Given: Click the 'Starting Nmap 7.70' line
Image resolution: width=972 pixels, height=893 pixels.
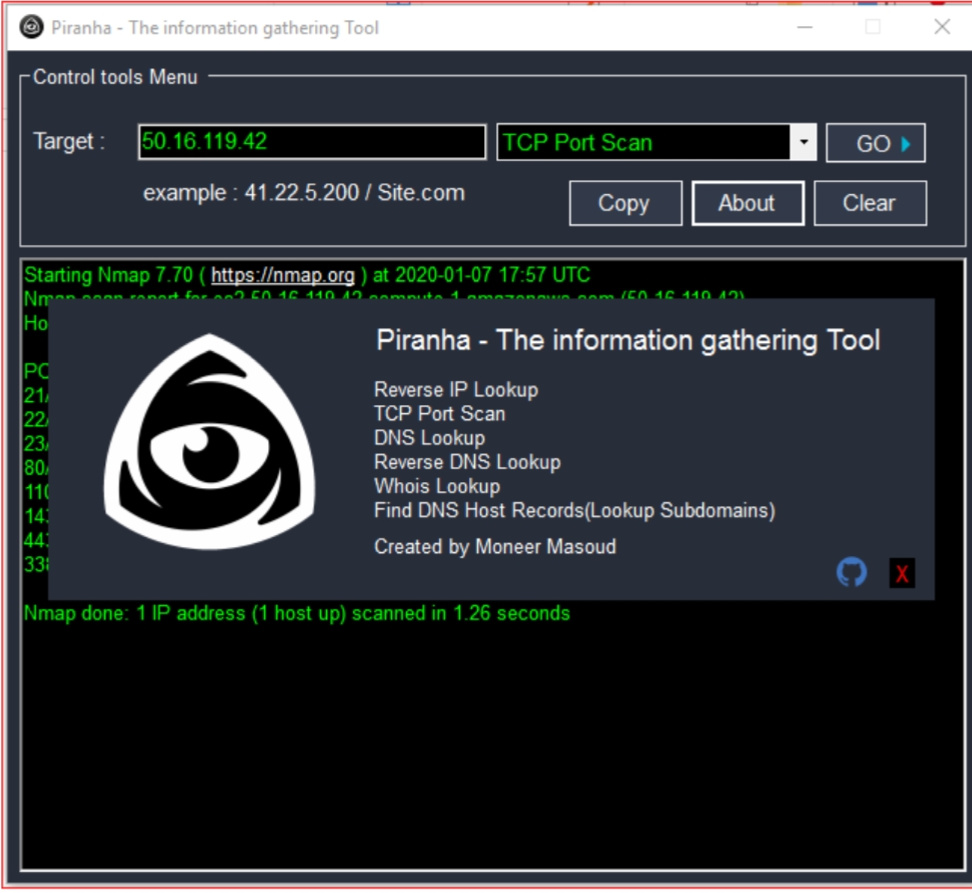Looking at the screenshot, I should [x=307, y=275].
